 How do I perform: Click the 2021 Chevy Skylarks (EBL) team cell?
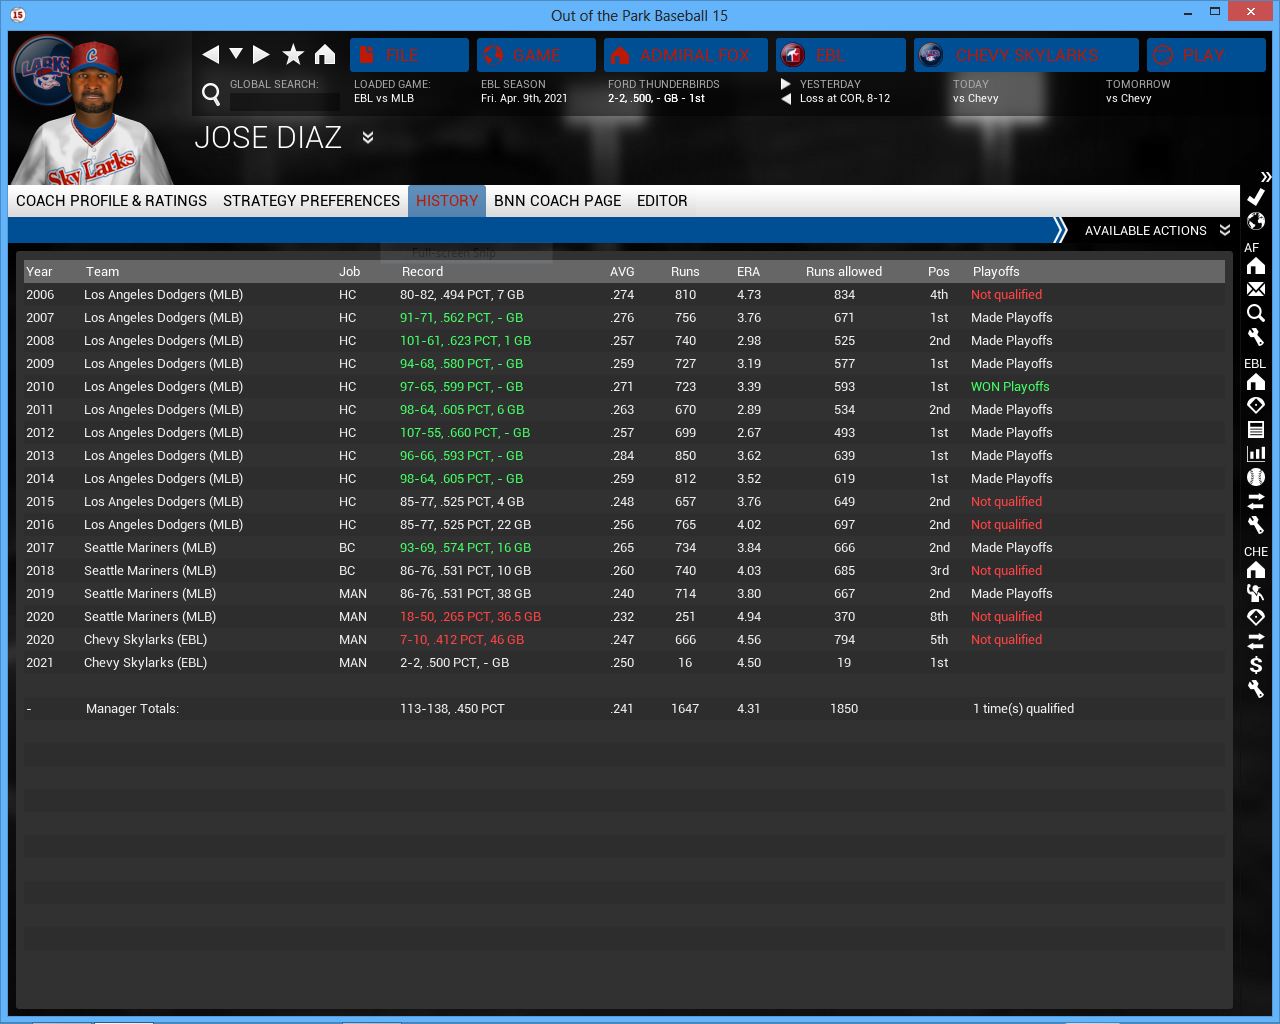click(x=145, y=663)
